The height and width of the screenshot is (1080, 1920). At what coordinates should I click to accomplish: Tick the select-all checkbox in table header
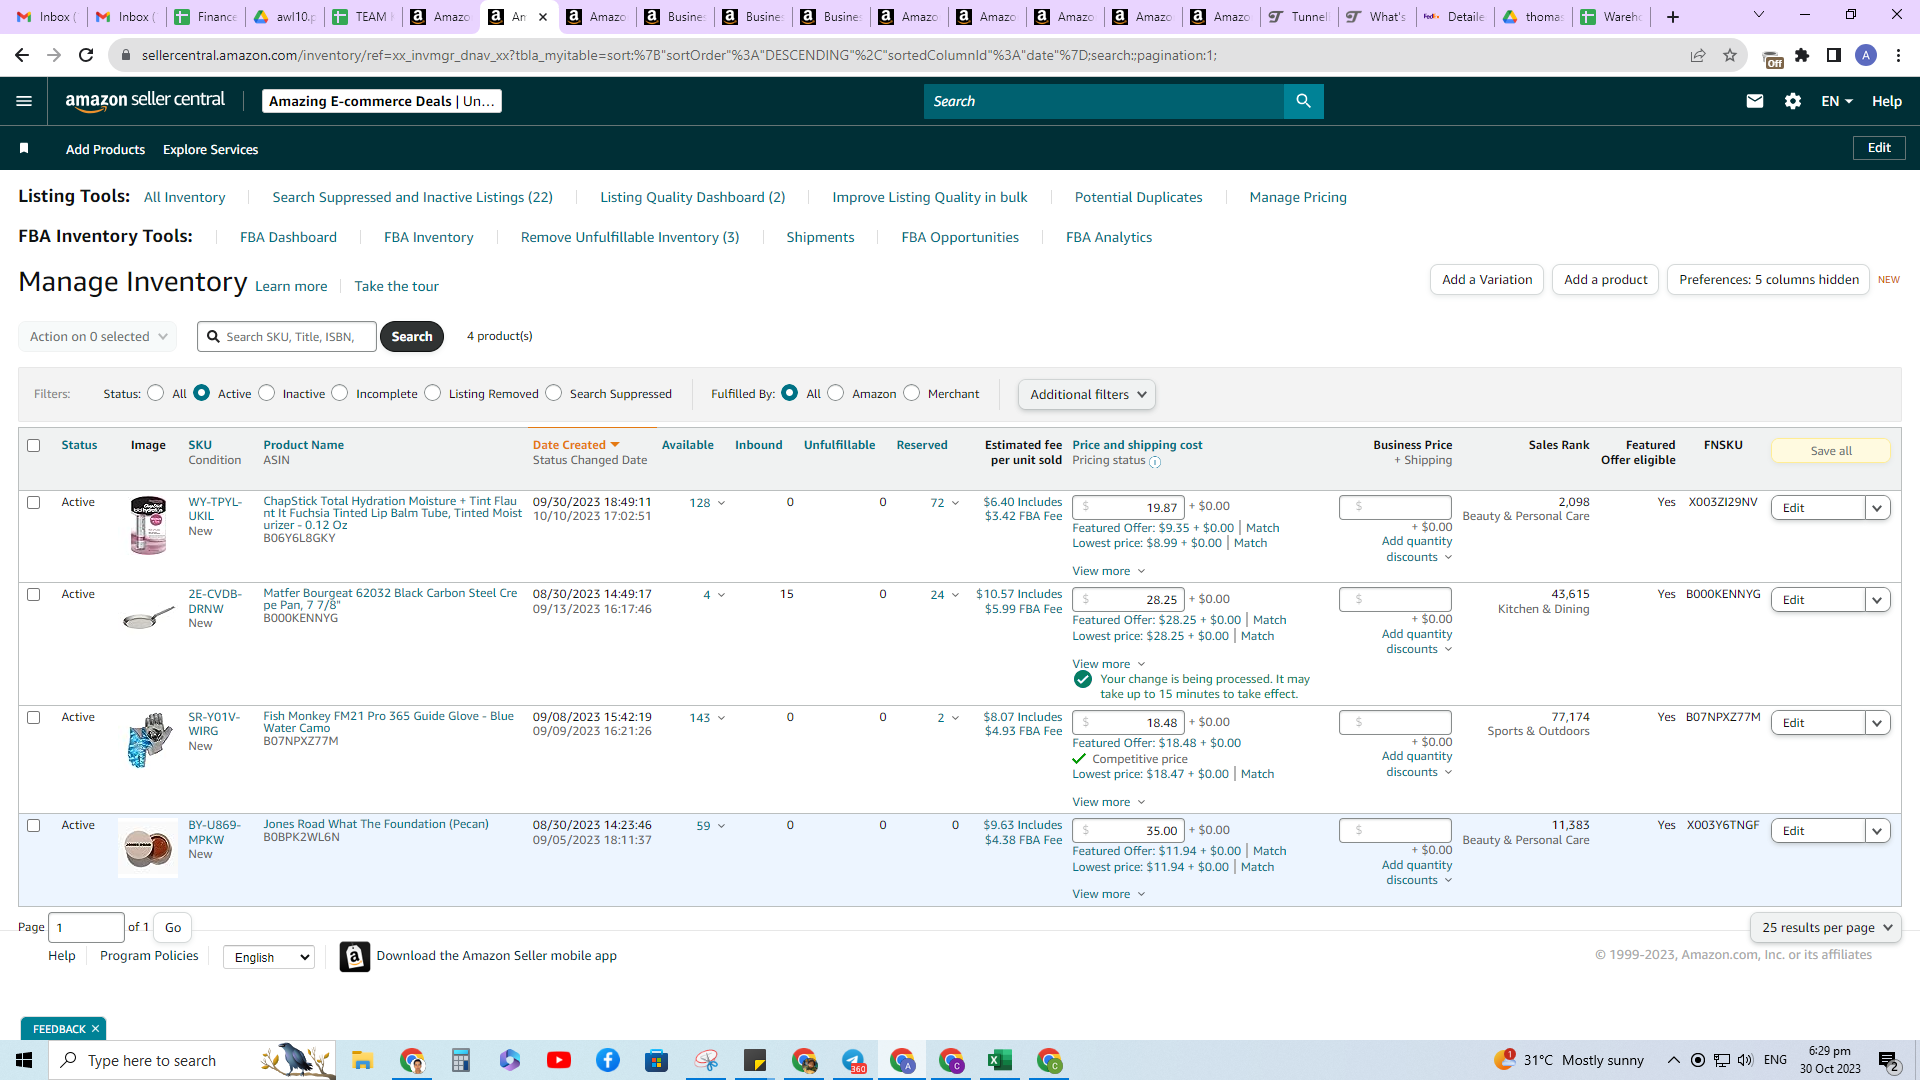pyautogui.click(x=34, y=445)
